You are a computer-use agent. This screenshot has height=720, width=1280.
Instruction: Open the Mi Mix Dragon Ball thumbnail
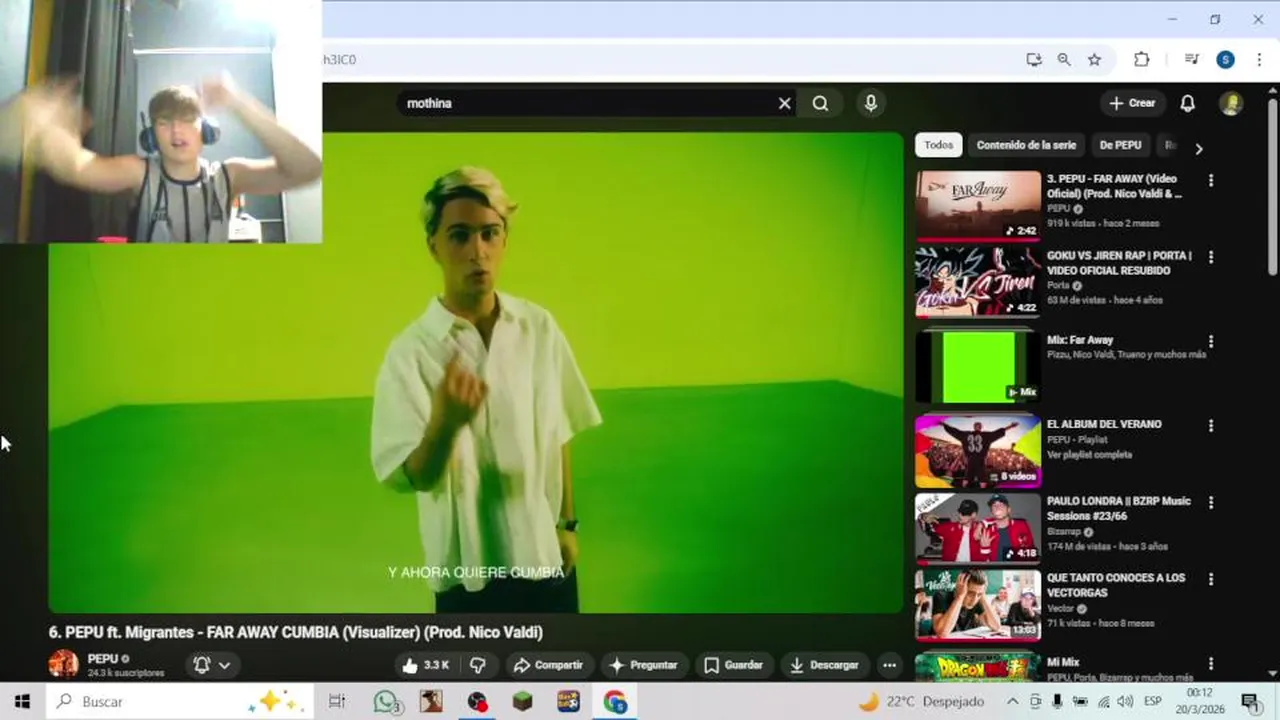pyautogui.click(x=978, y=668)
